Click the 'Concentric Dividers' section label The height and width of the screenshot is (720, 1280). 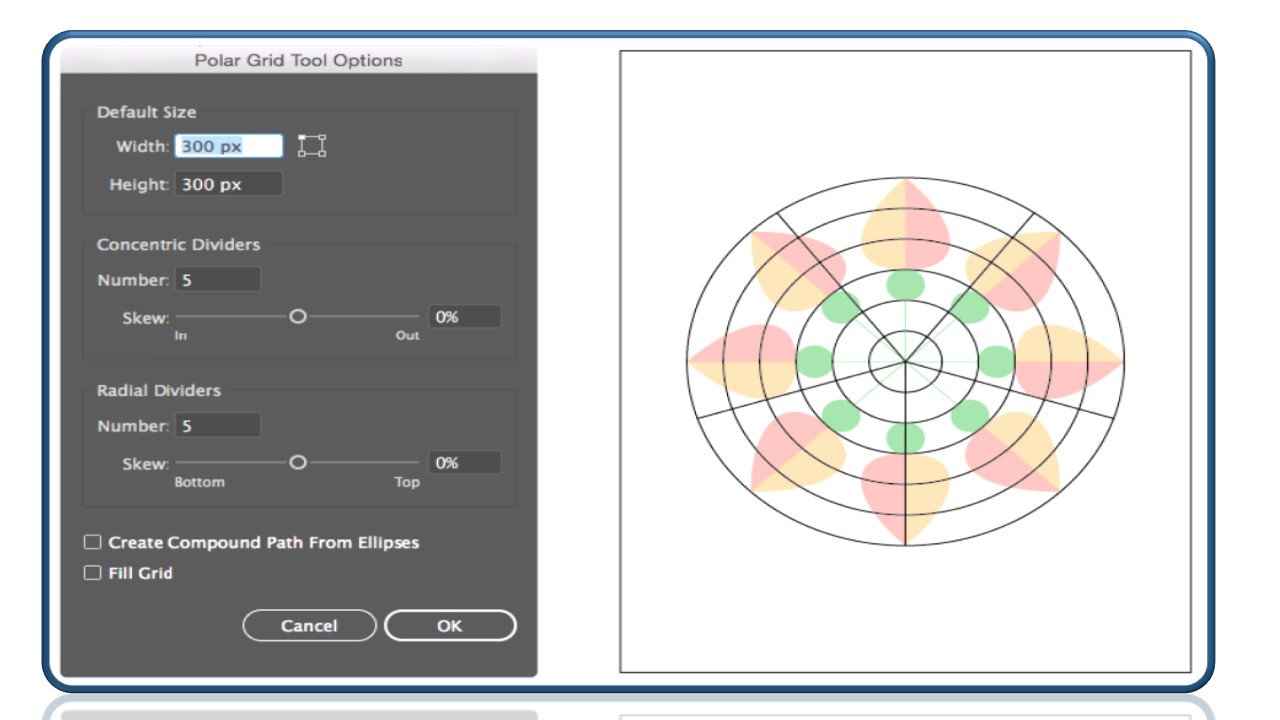[x=178, y=244]
